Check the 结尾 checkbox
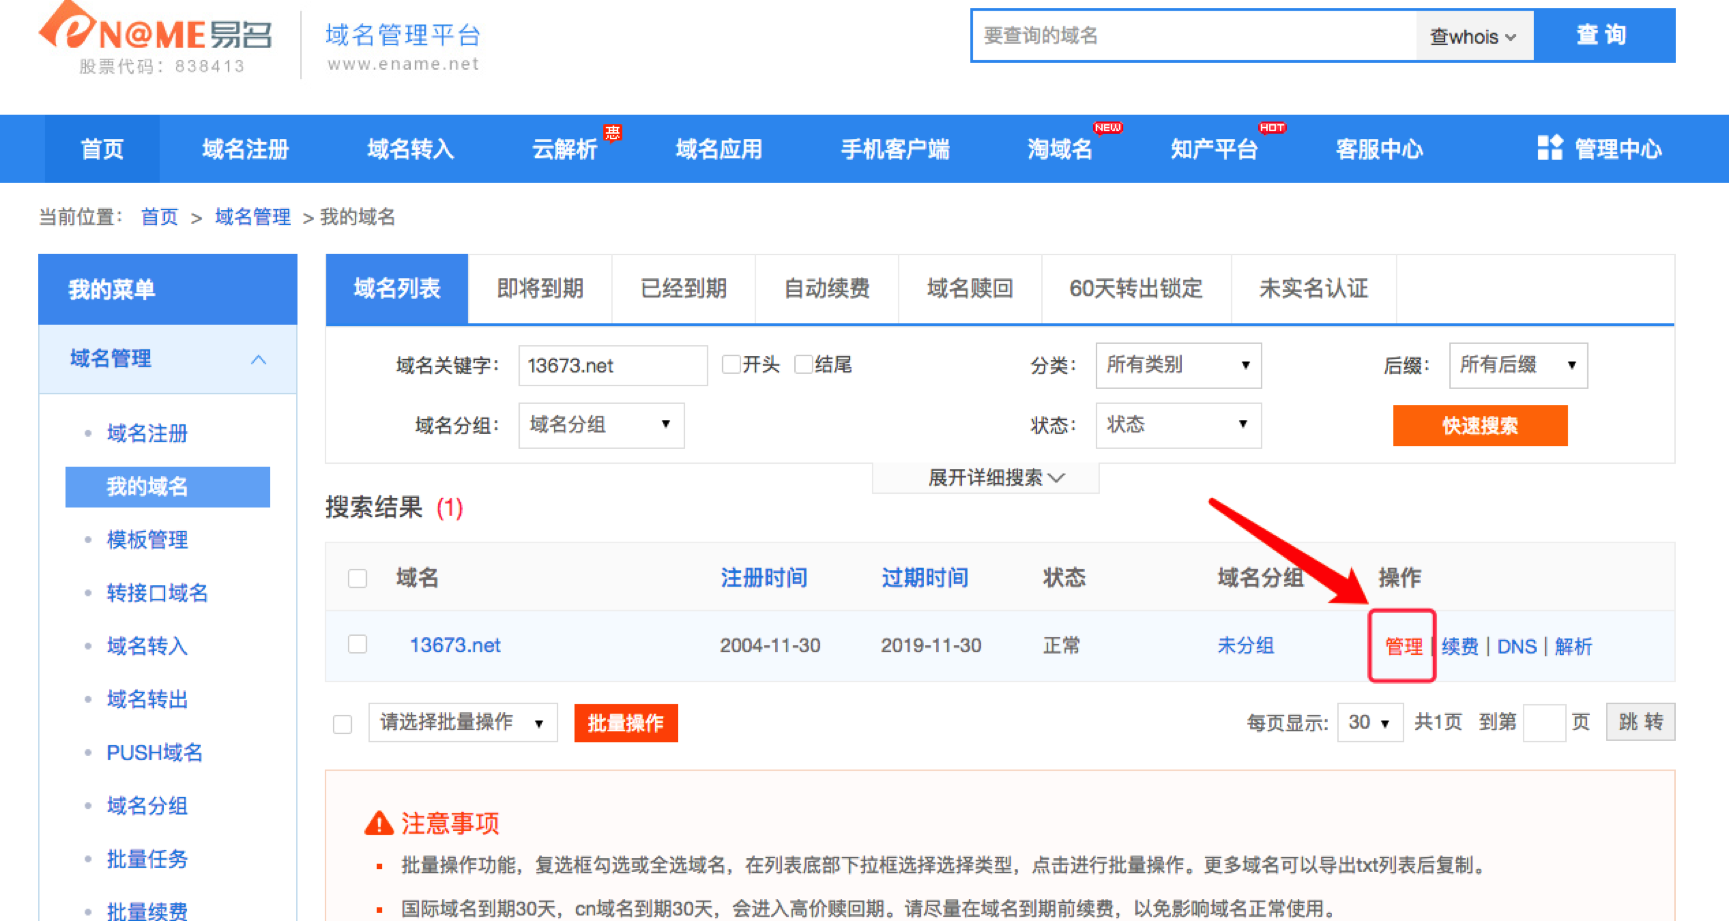Viewport: 1729px width, 921px height. point(803,364)
